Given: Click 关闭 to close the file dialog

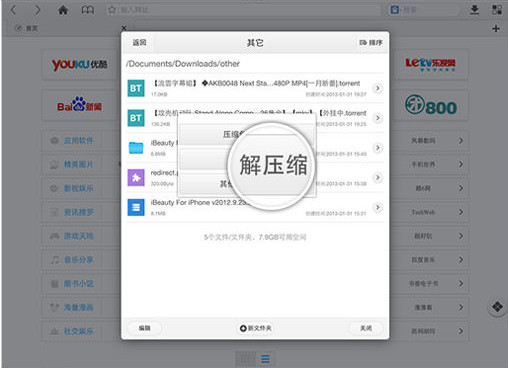Looking at the screenshot, I should point(366,328).
